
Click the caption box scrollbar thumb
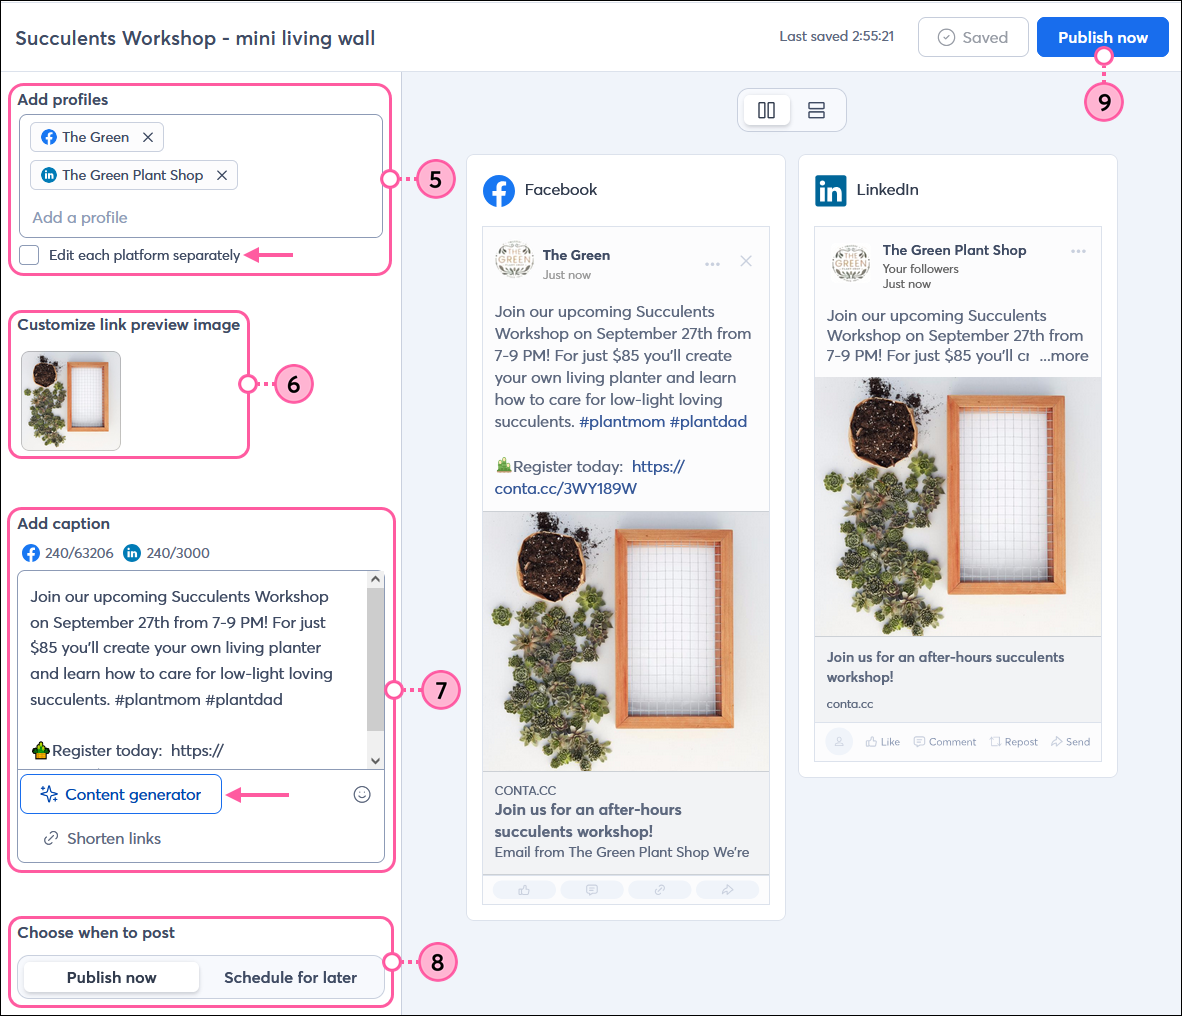pos(375,659)
